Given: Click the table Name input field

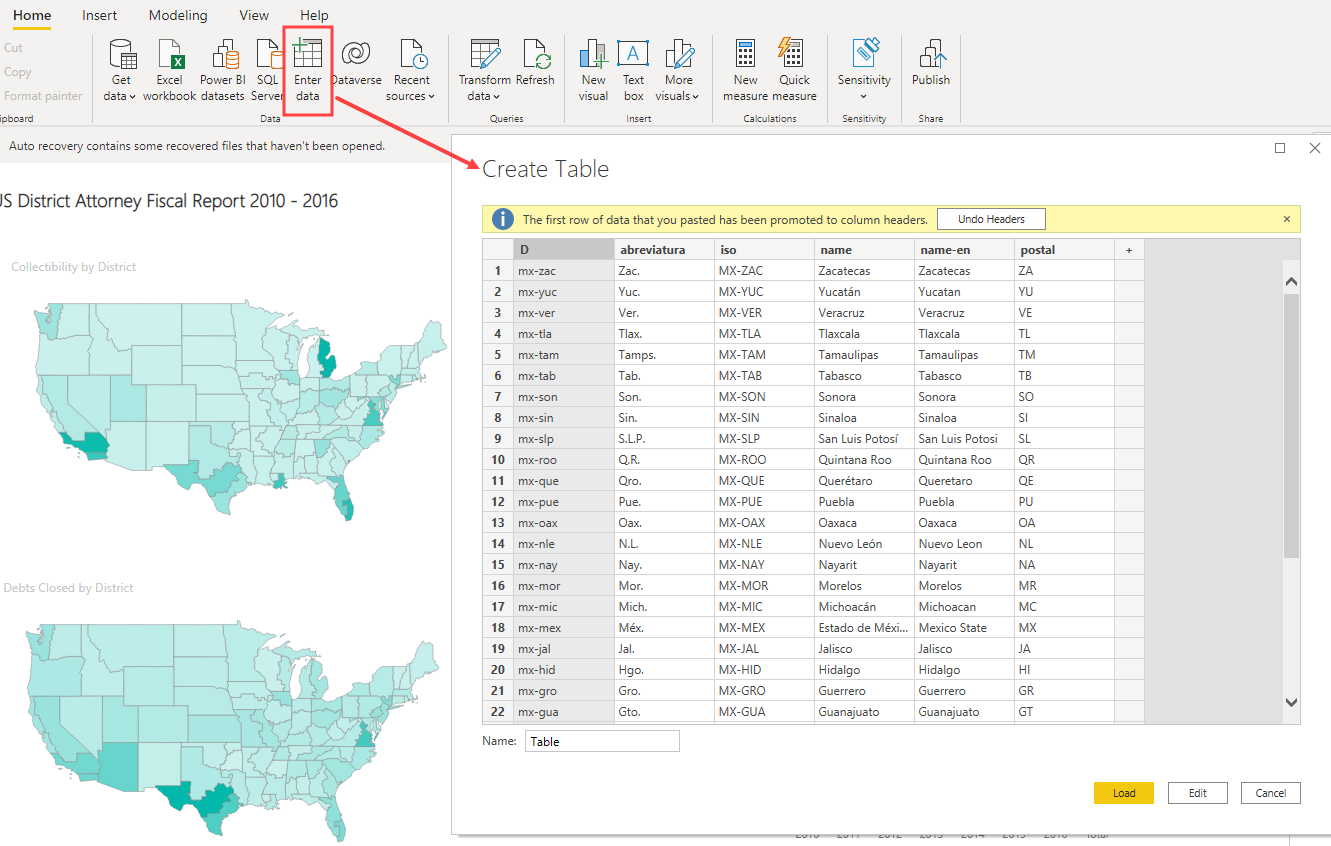Looking at the screenshot, I should [602, 741].
